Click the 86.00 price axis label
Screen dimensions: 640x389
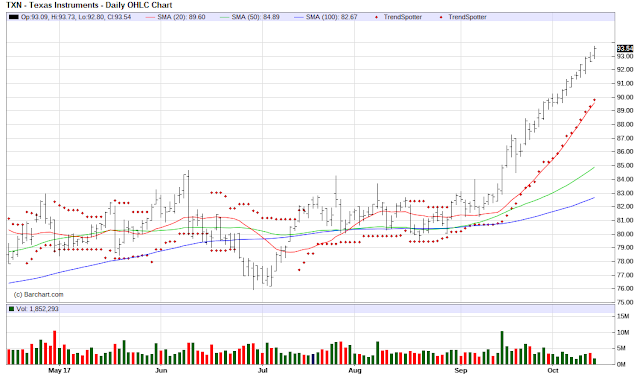click(625, 151)
